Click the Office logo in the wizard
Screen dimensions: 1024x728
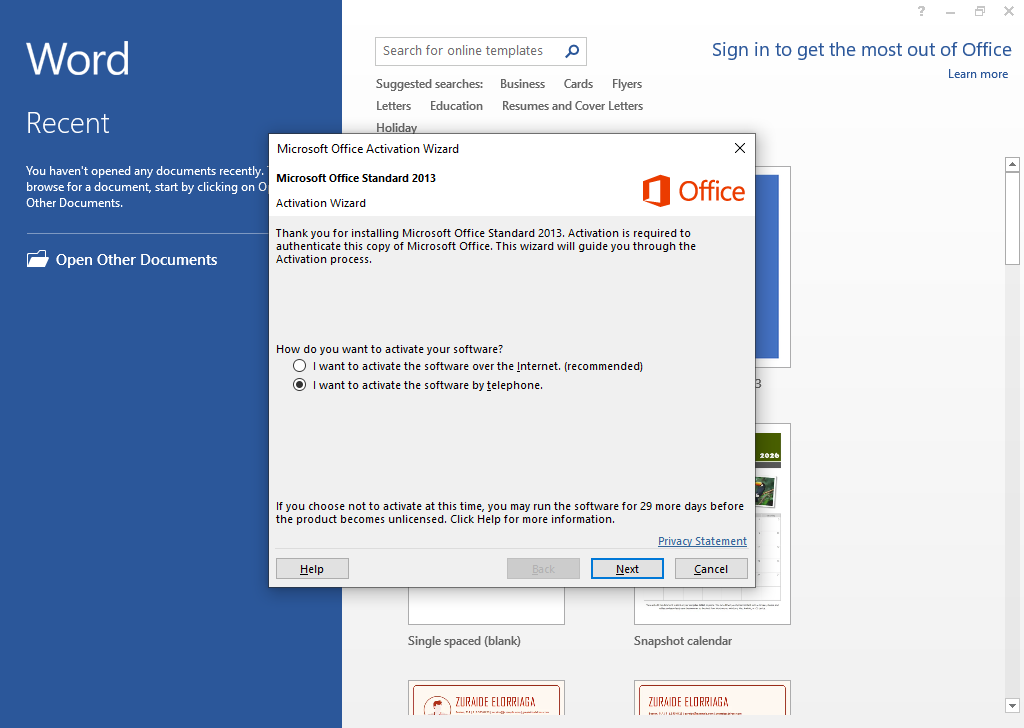(694, 191)
